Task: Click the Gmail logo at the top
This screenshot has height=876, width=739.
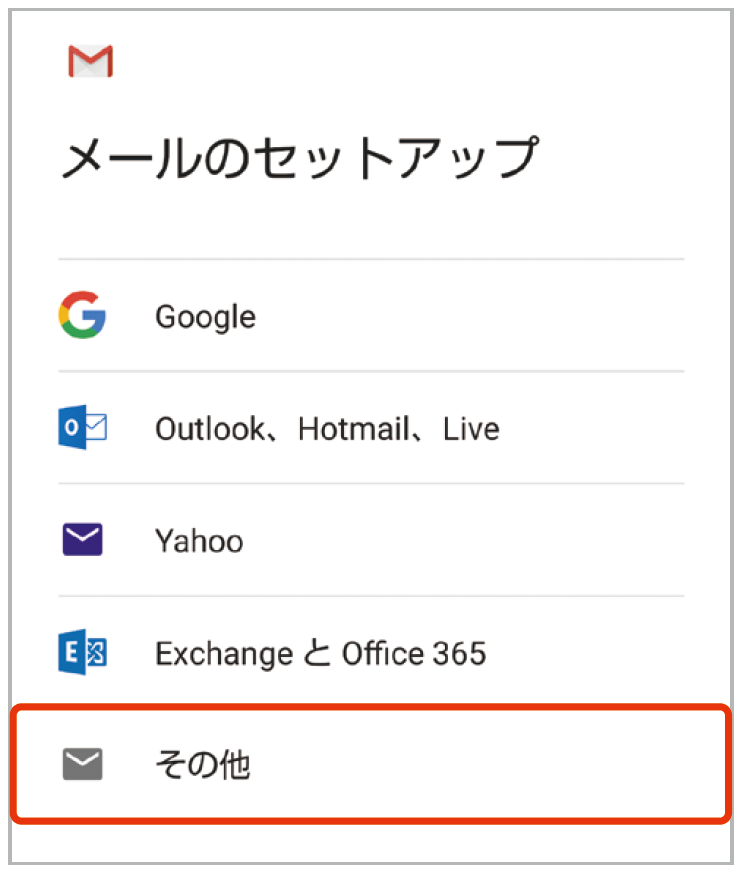Action: pyautogui.click(x=90, y=61)
